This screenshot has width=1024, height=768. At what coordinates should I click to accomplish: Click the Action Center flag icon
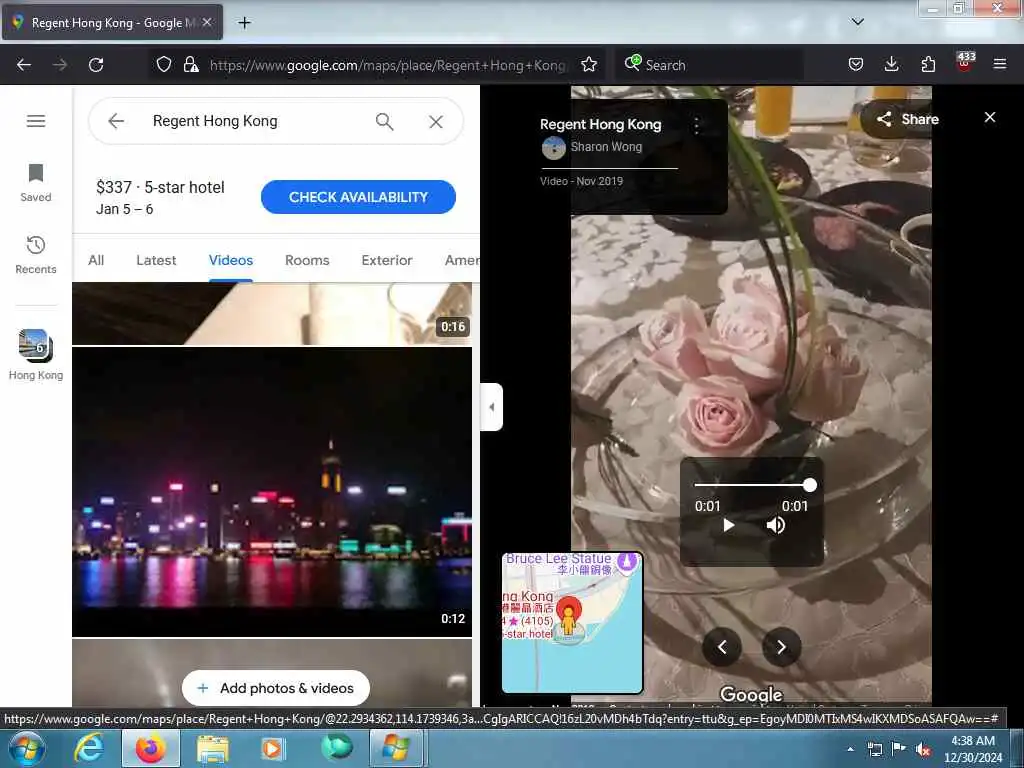coord(899,749)
